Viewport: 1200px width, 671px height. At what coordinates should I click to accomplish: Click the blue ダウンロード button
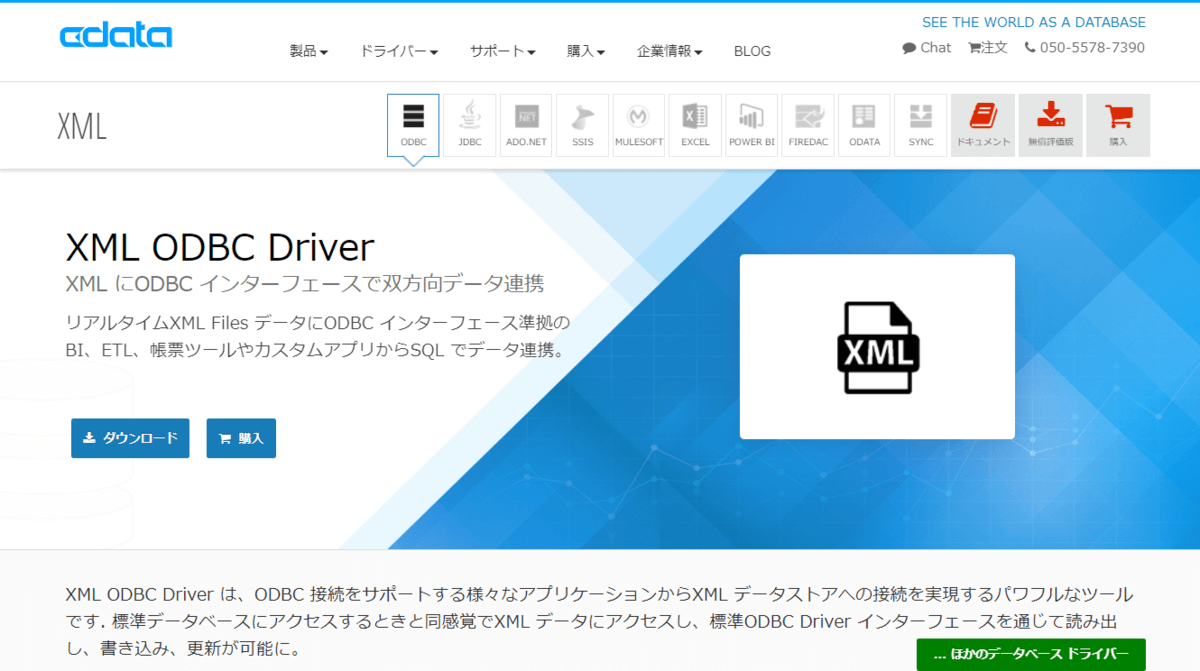[130, 438]
